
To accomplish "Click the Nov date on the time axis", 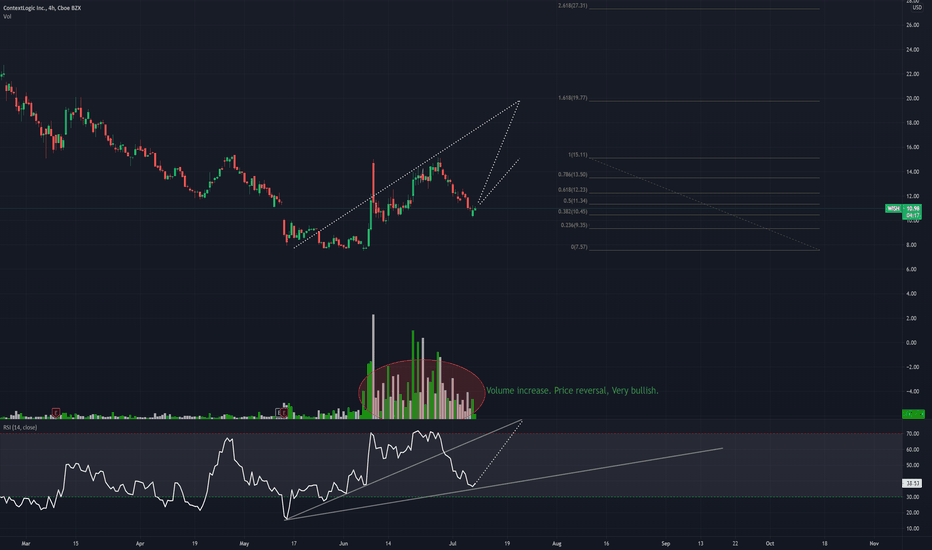I will coord(874,543).
